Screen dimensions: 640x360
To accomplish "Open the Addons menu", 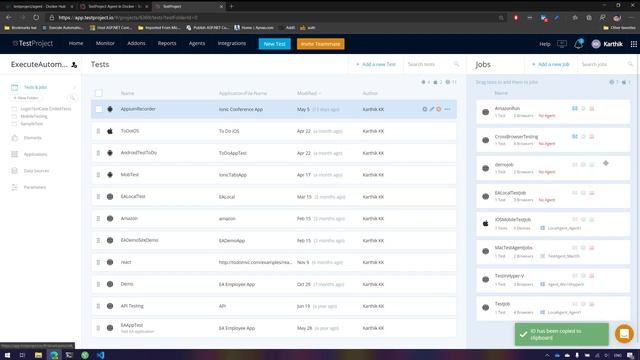I will pyautogui.click(x=136, y=43).
